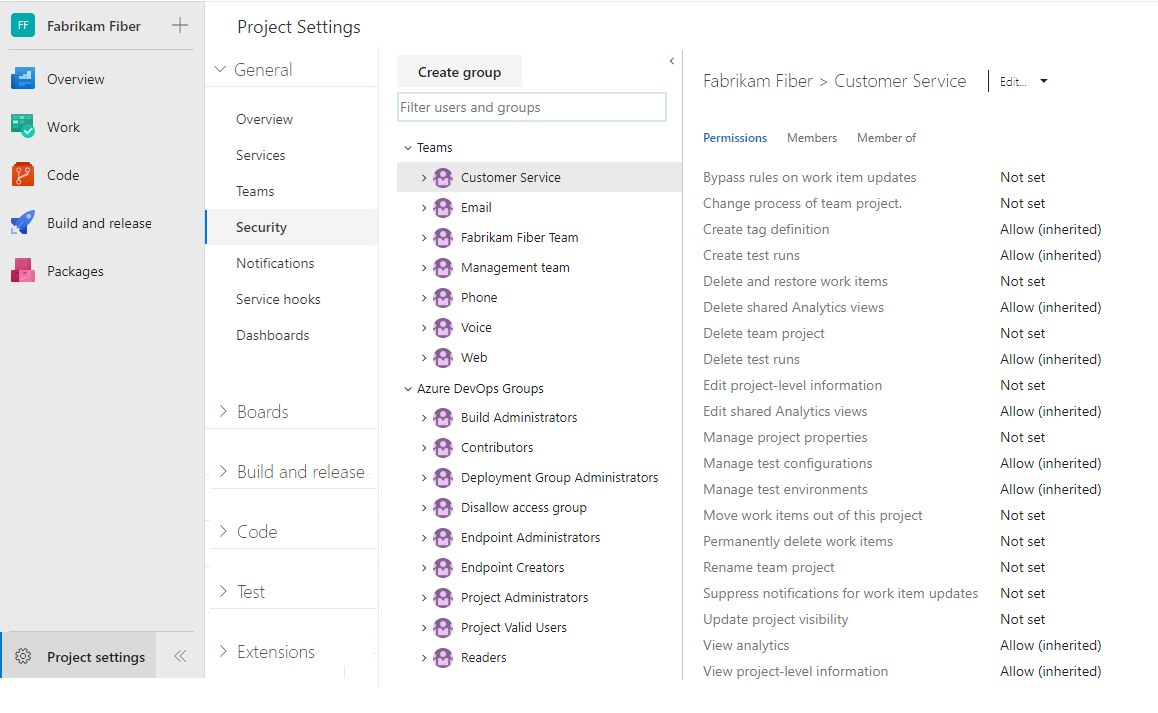Change the Bypass rules on work item updates value

click(x=1022, y=177)
